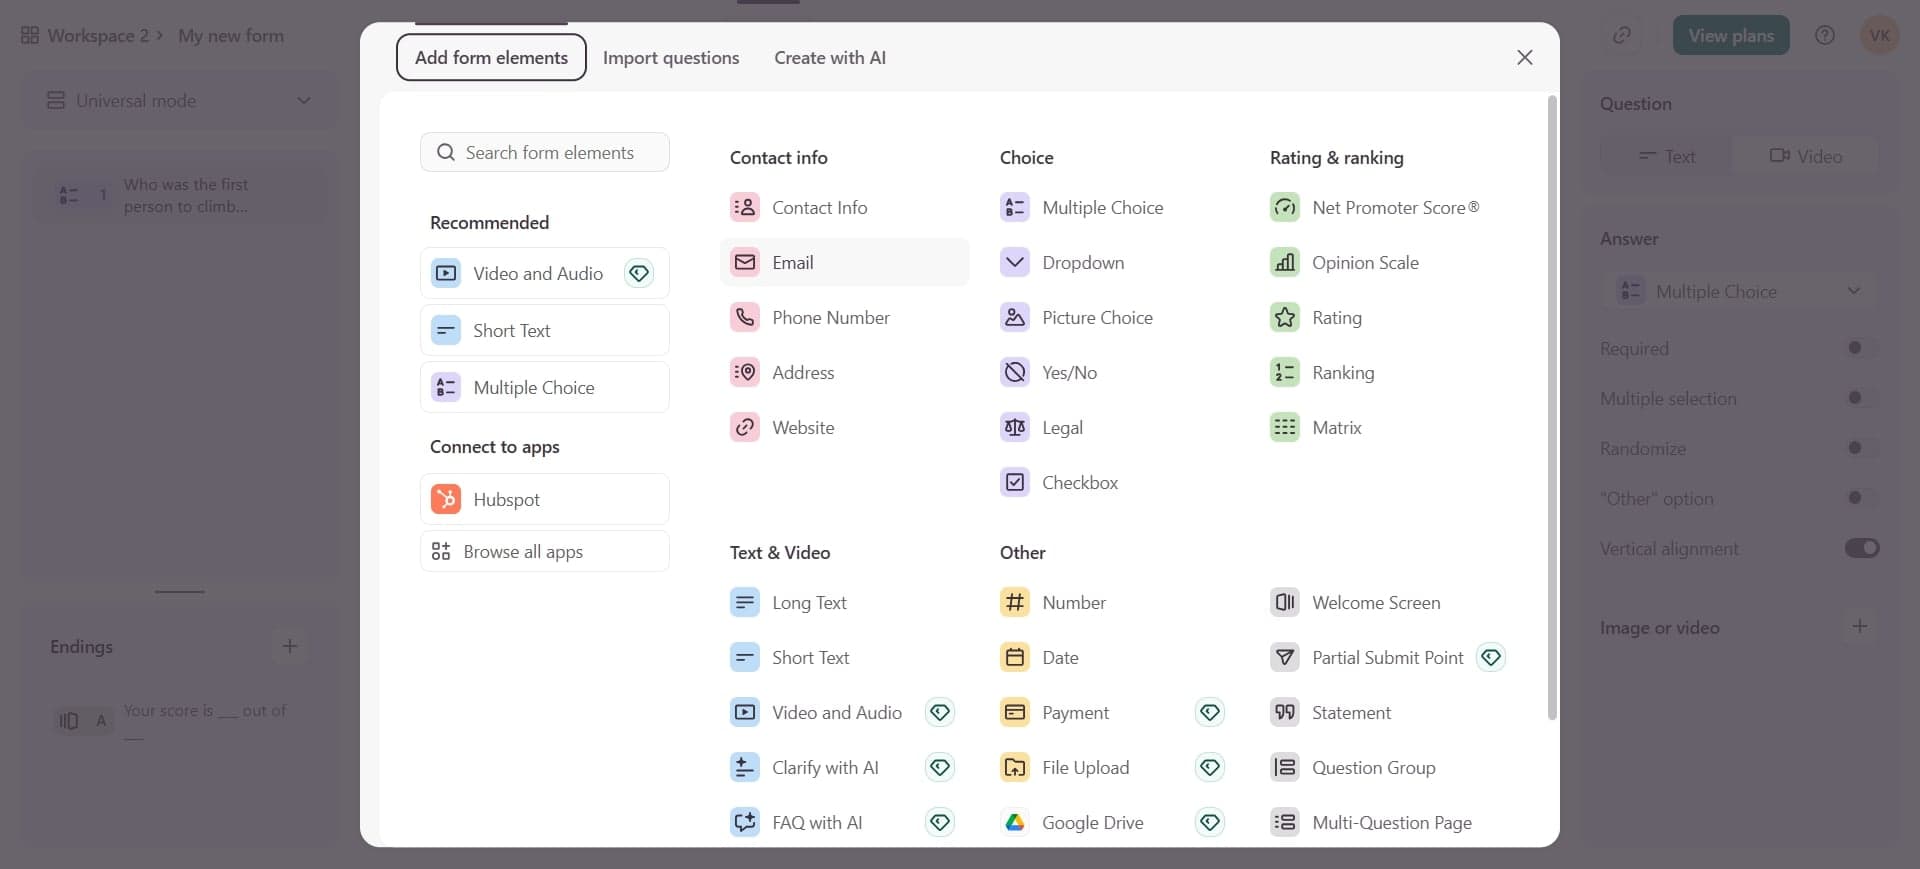Click the View plans button
Image resolution: width=1920 pixels, height=869 pixels.
(1731, 35)
